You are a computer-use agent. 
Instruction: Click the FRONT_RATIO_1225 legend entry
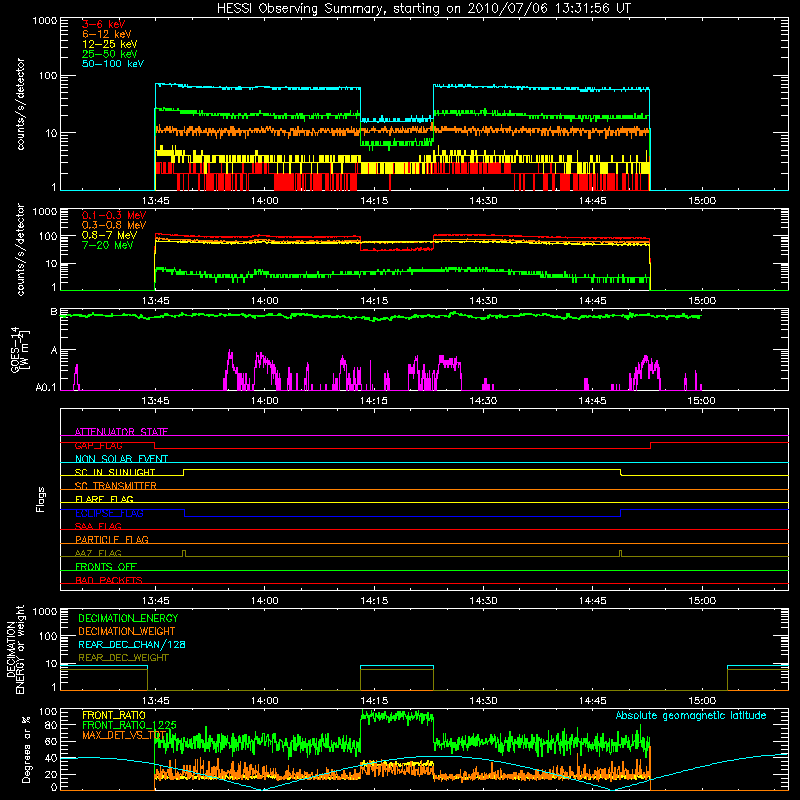click(129, 725)
